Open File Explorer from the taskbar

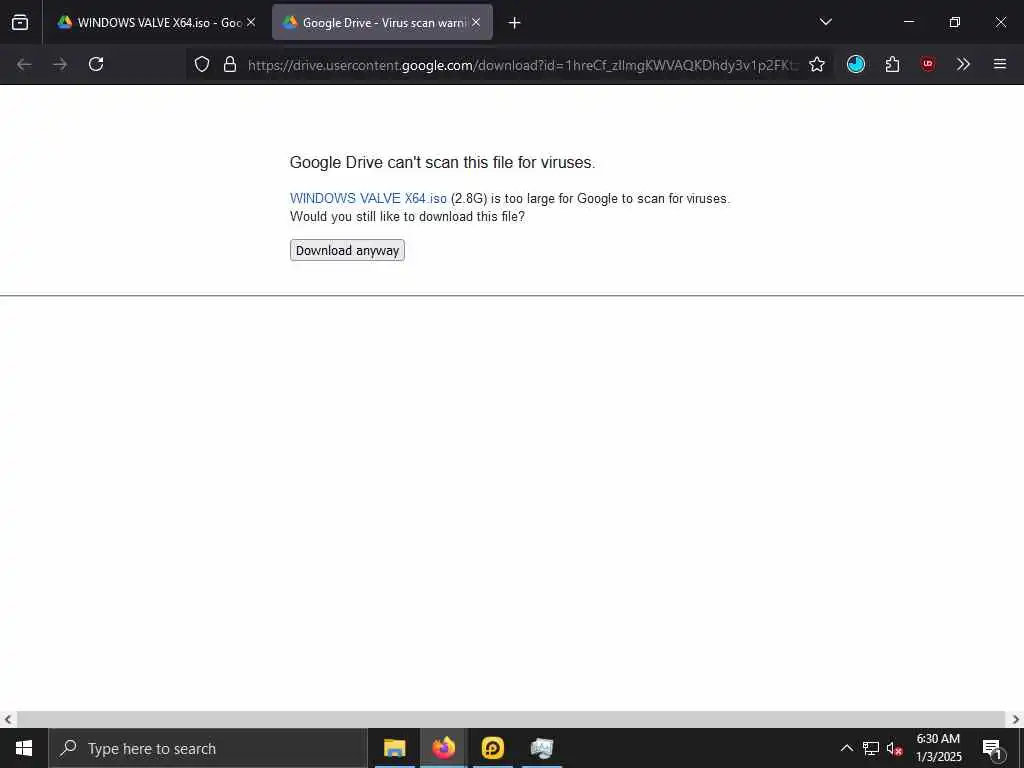coord(394,748)
